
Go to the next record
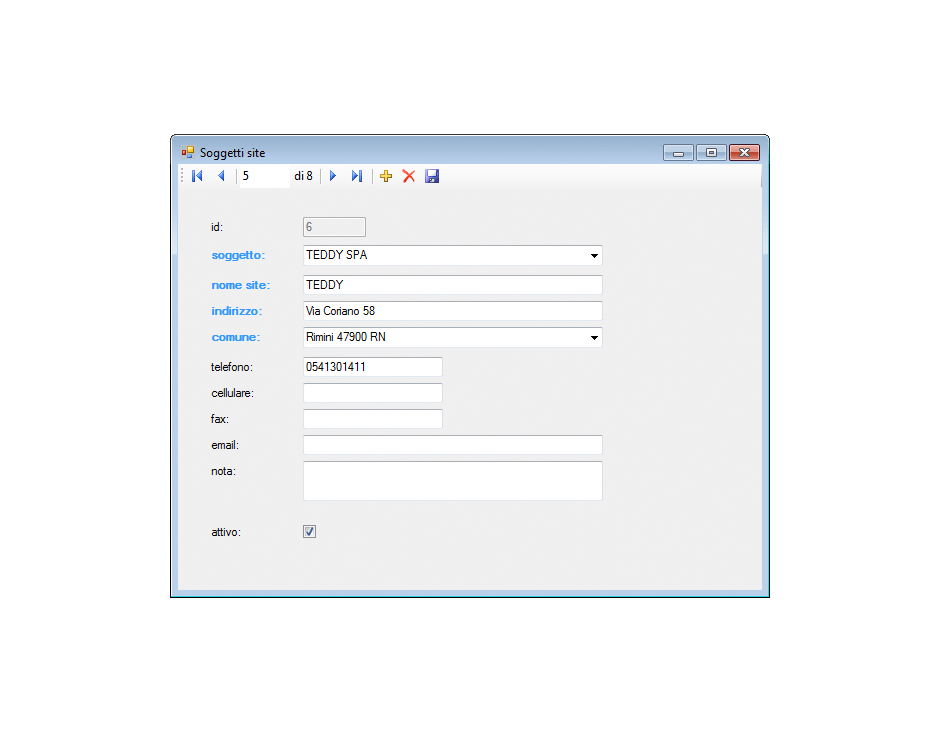[333, 176]
